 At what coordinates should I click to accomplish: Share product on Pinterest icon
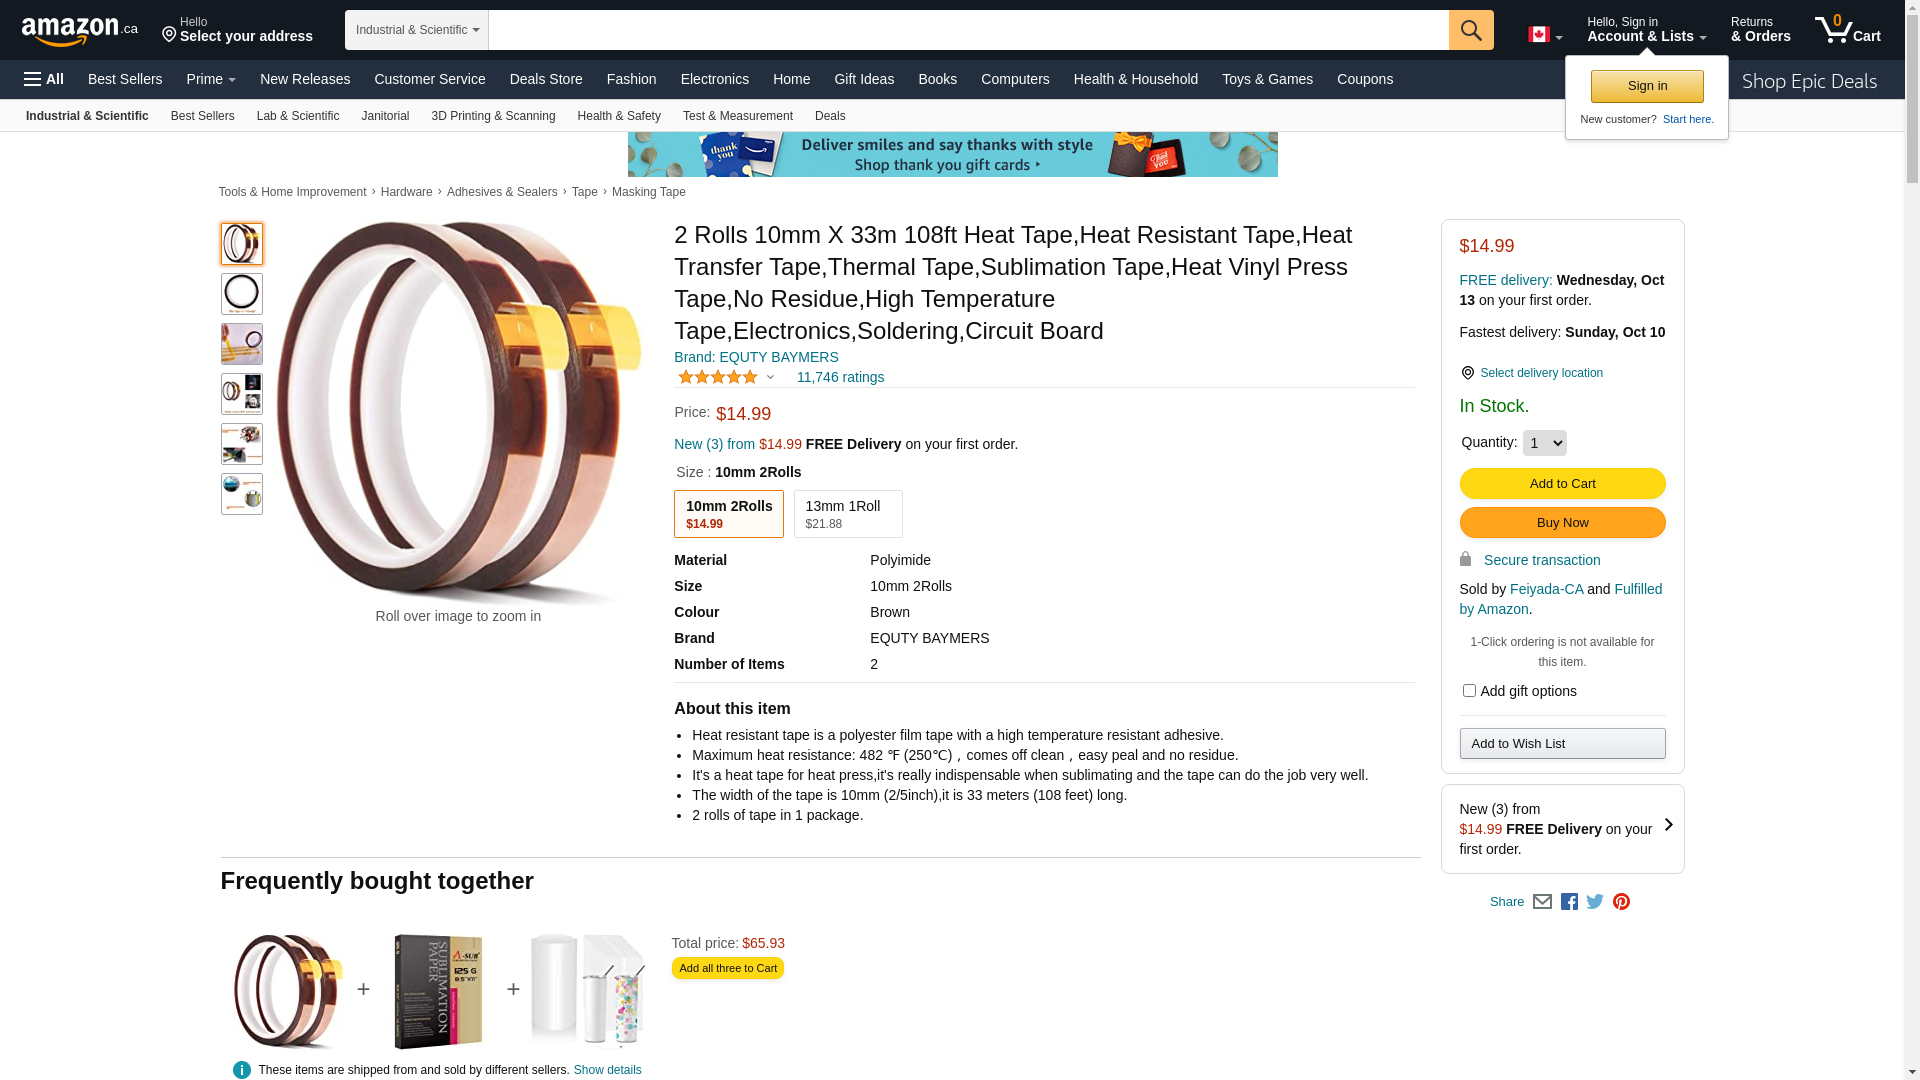(1621, 902)
